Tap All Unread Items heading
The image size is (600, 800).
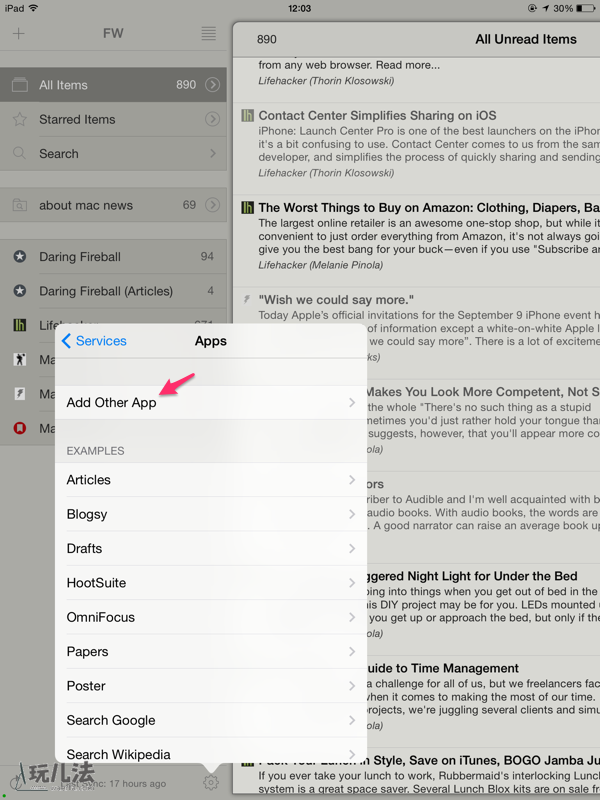[526, 39]
